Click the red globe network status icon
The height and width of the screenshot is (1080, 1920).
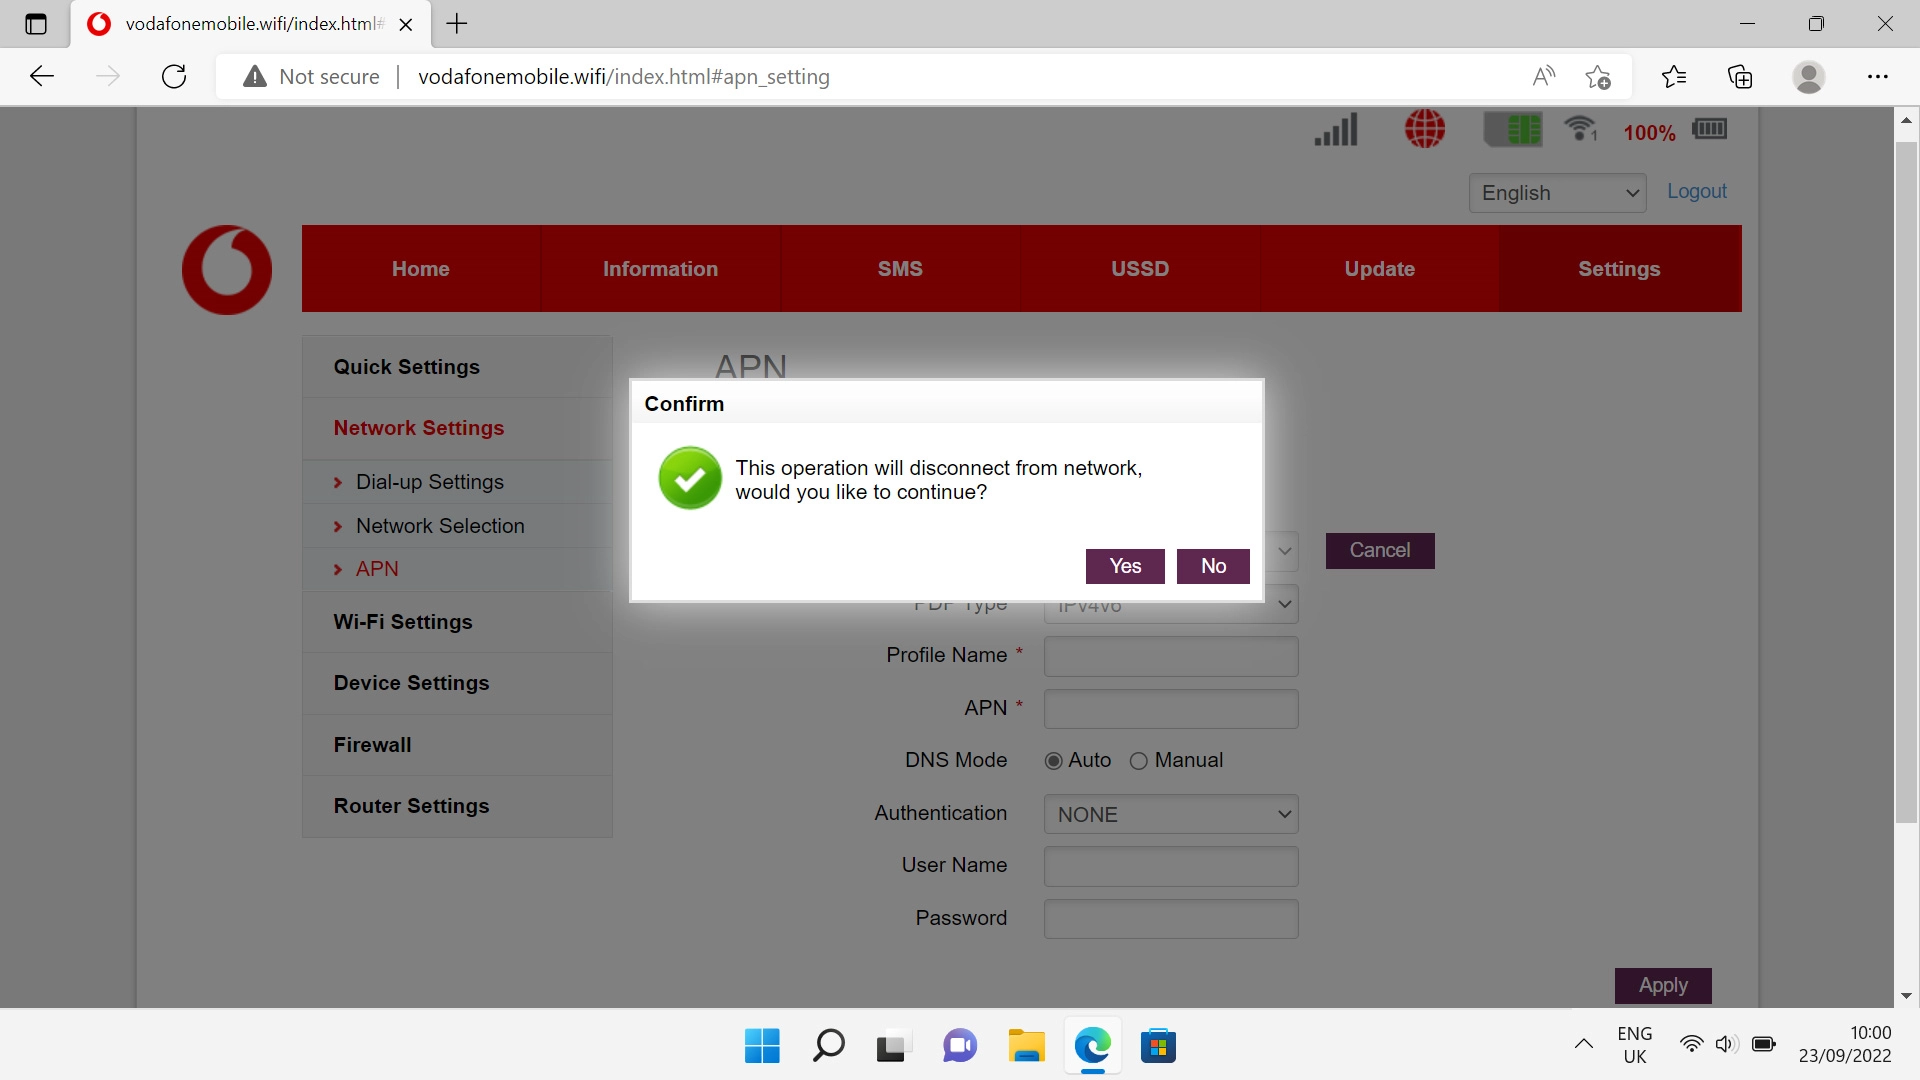click(1424, 129)
